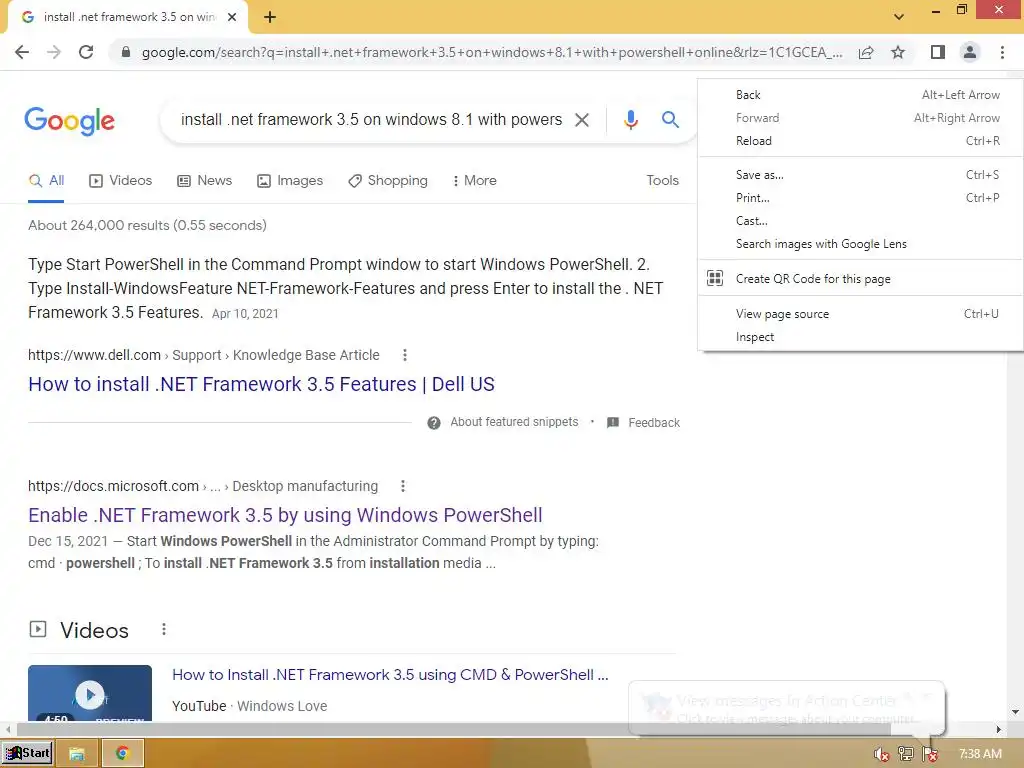Select Save as... from context menu
Image resolution: width=1024 pixels, height=768 pixels.
[860, 175]
